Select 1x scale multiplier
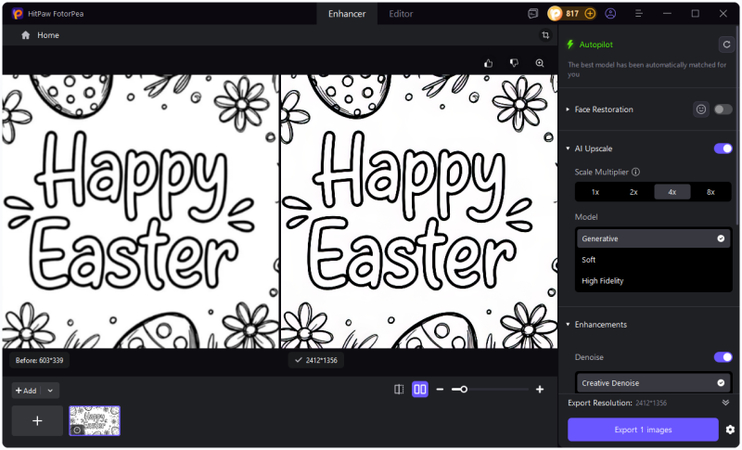742x450 pixels. [x=595, y=192]
